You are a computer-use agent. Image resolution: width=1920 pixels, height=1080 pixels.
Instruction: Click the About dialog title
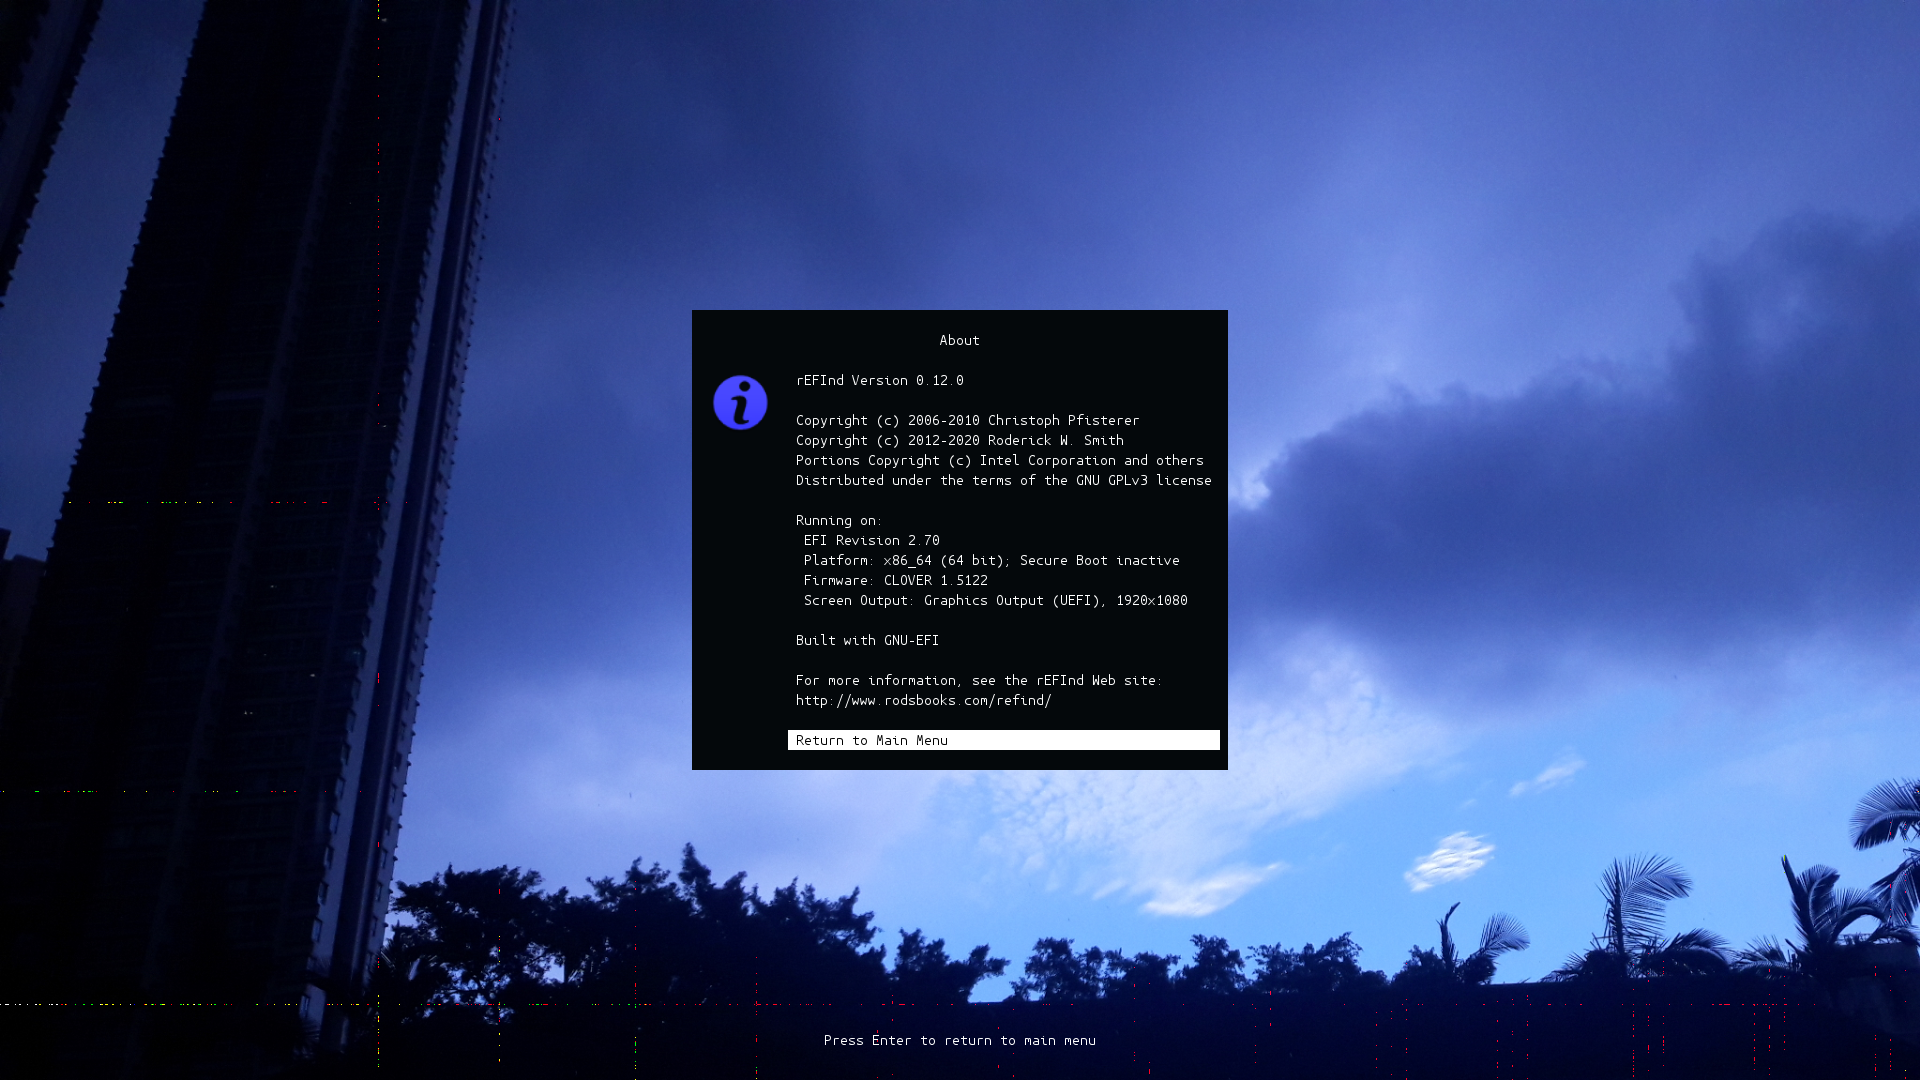pos(959,340)
